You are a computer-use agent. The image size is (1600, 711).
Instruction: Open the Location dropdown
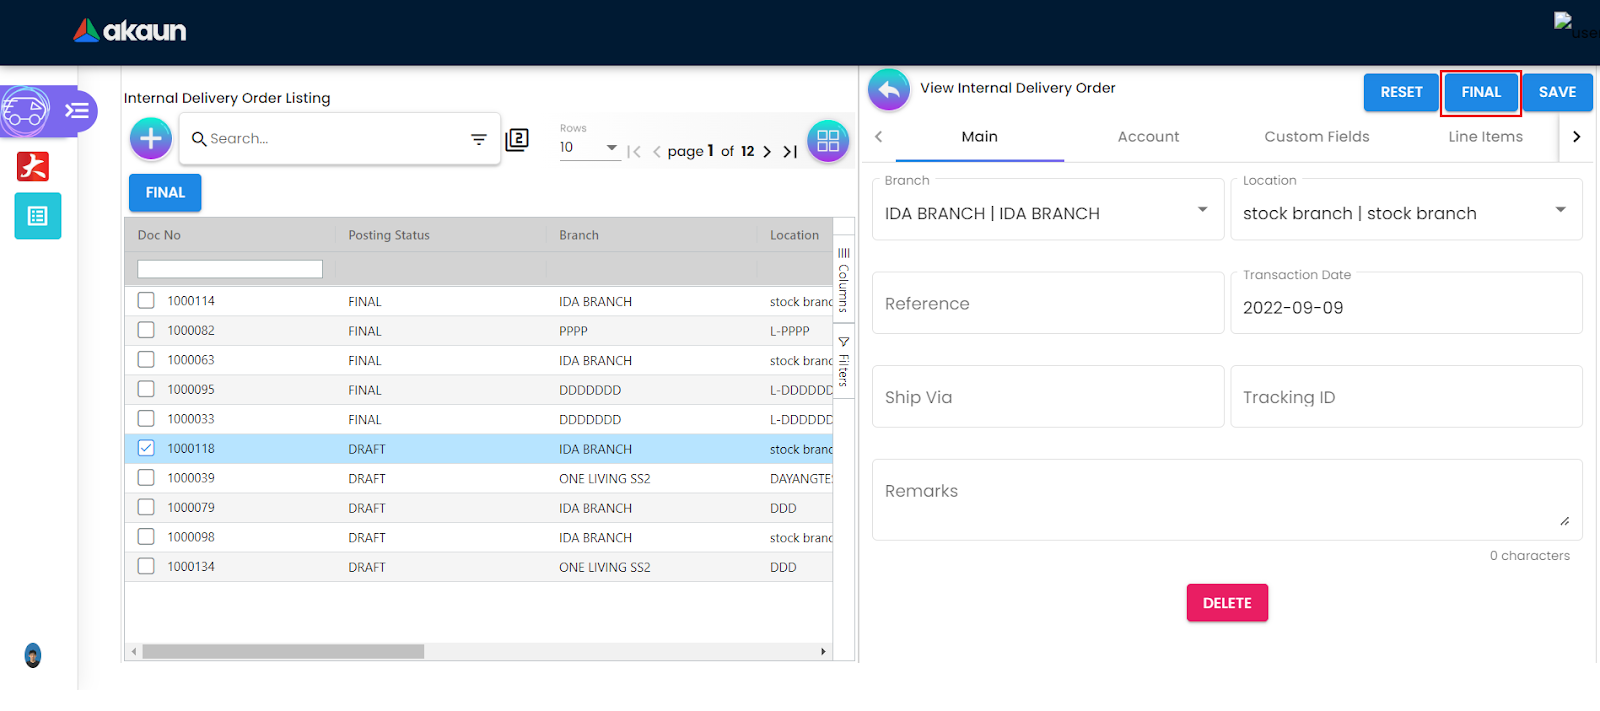point(1560,210)
